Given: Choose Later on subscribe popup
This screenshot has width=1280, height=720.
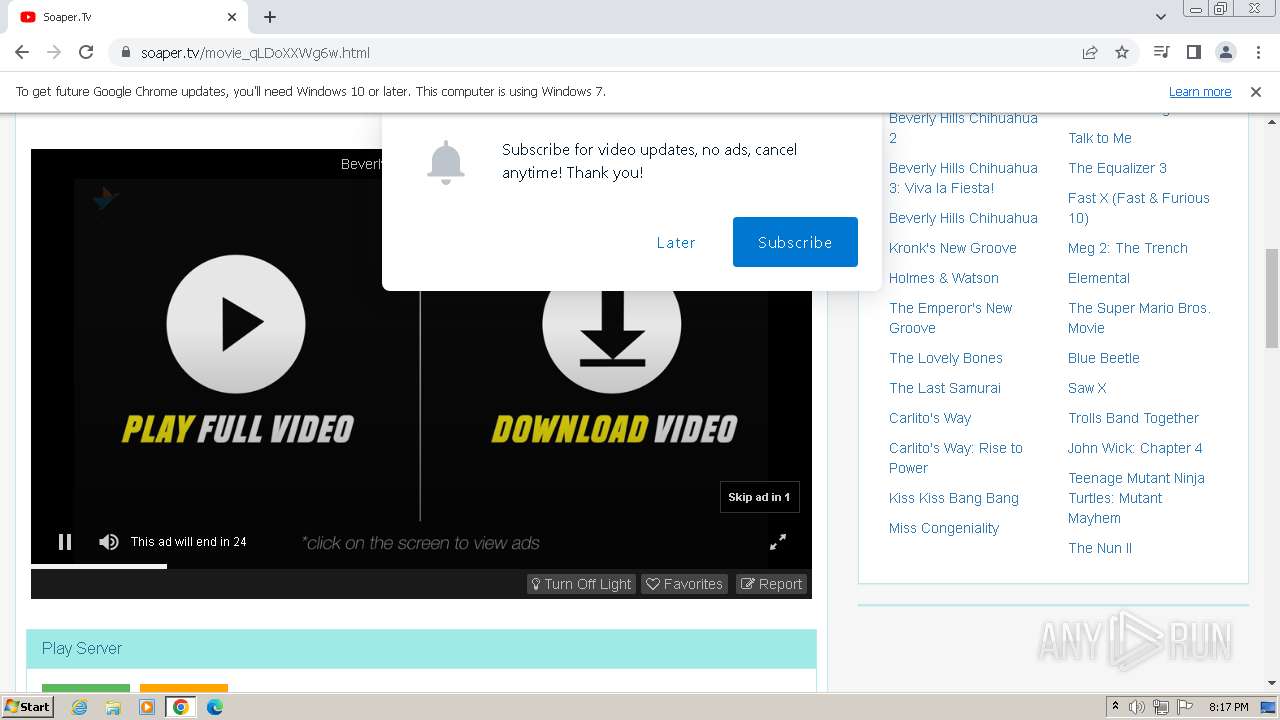Looking at the screenshot, I should [676, 242].
